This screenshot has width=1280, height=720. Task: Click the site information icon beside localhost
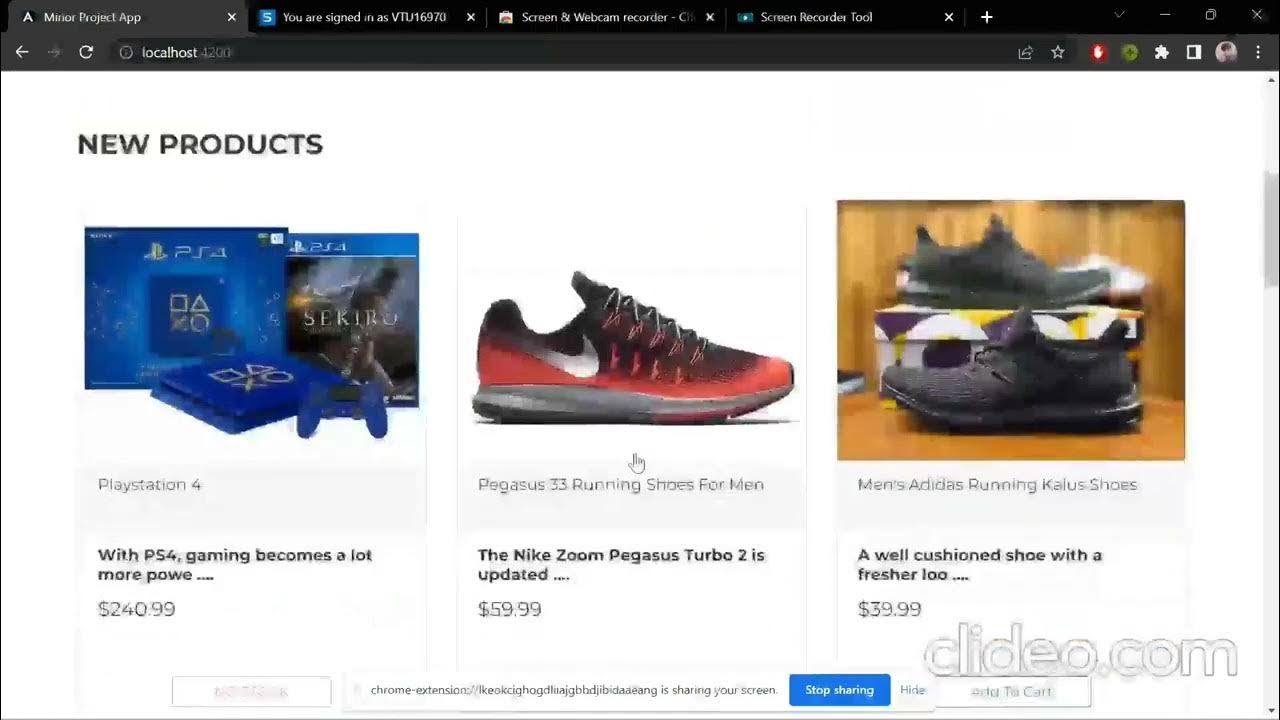tap(126, 52)
